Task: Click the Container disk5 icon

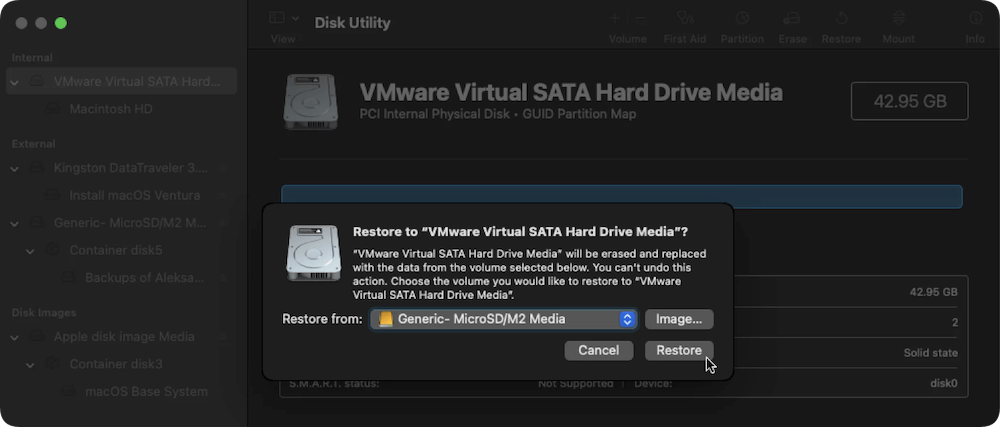Action: click(x=52, y=250)
